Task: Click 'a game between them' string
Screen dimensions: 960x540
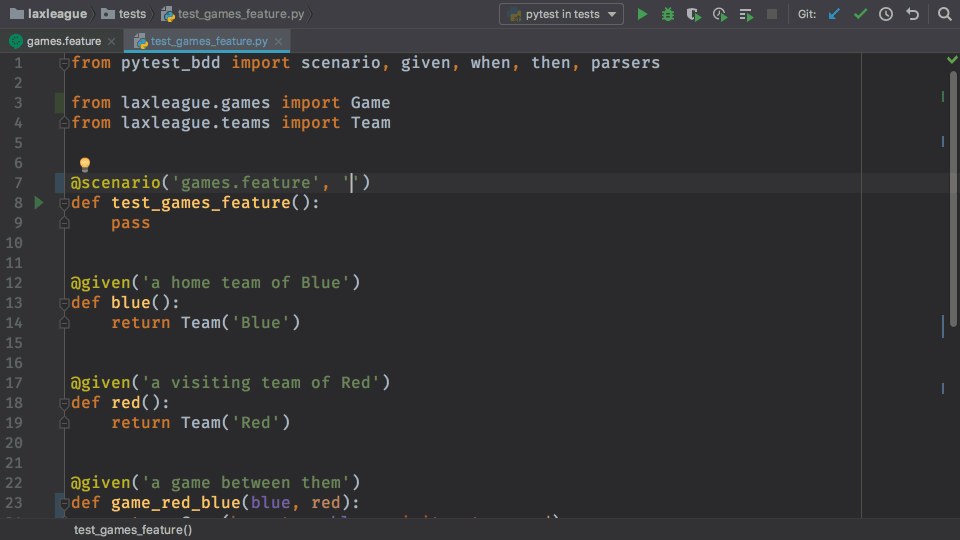Action: tap(246, 482)
